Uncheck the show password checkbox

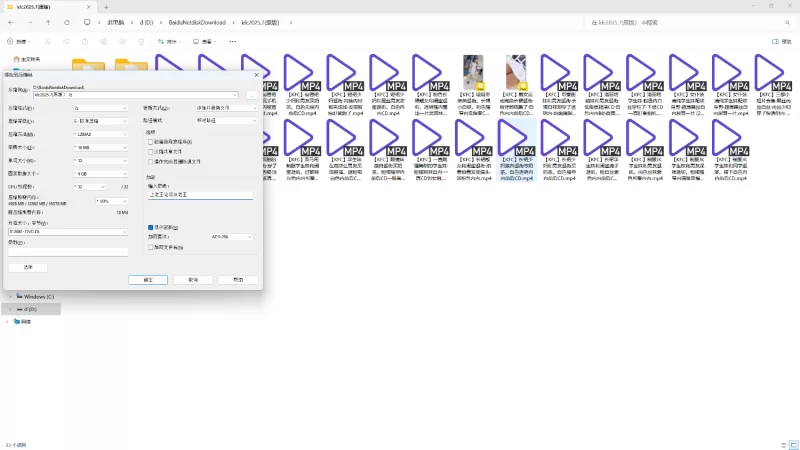pos(150,227)
